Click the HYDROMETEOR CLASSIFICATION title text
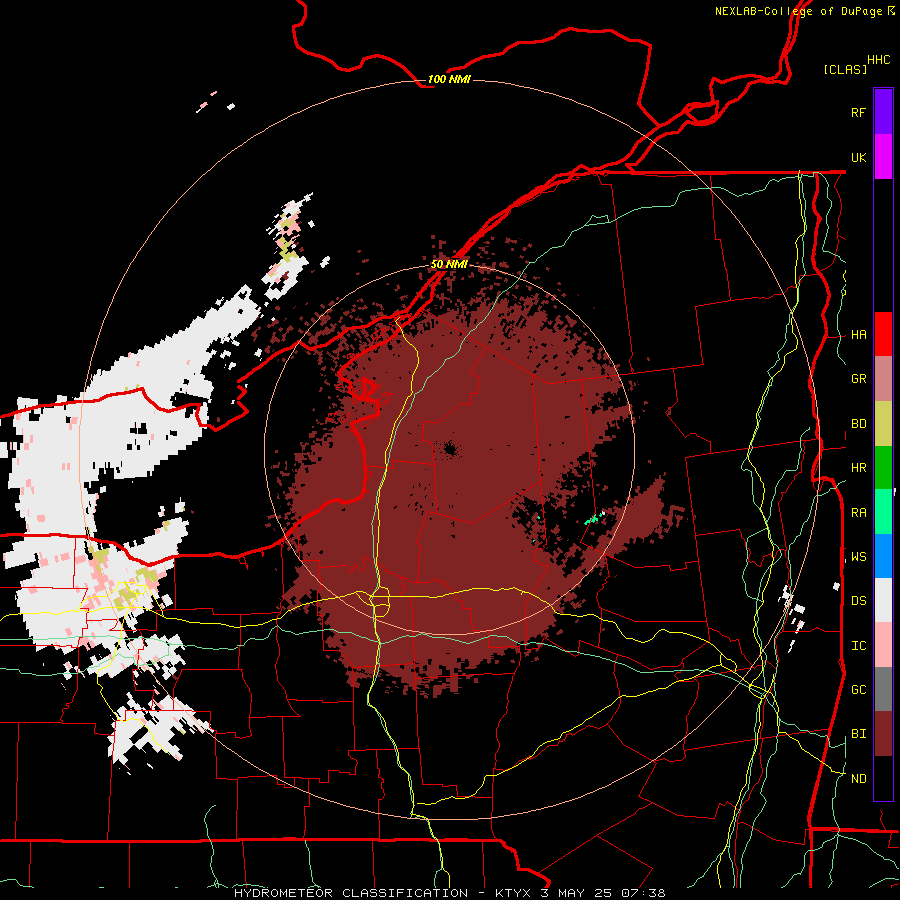This screenshot has width=900, height=900. tap(351, 893)
